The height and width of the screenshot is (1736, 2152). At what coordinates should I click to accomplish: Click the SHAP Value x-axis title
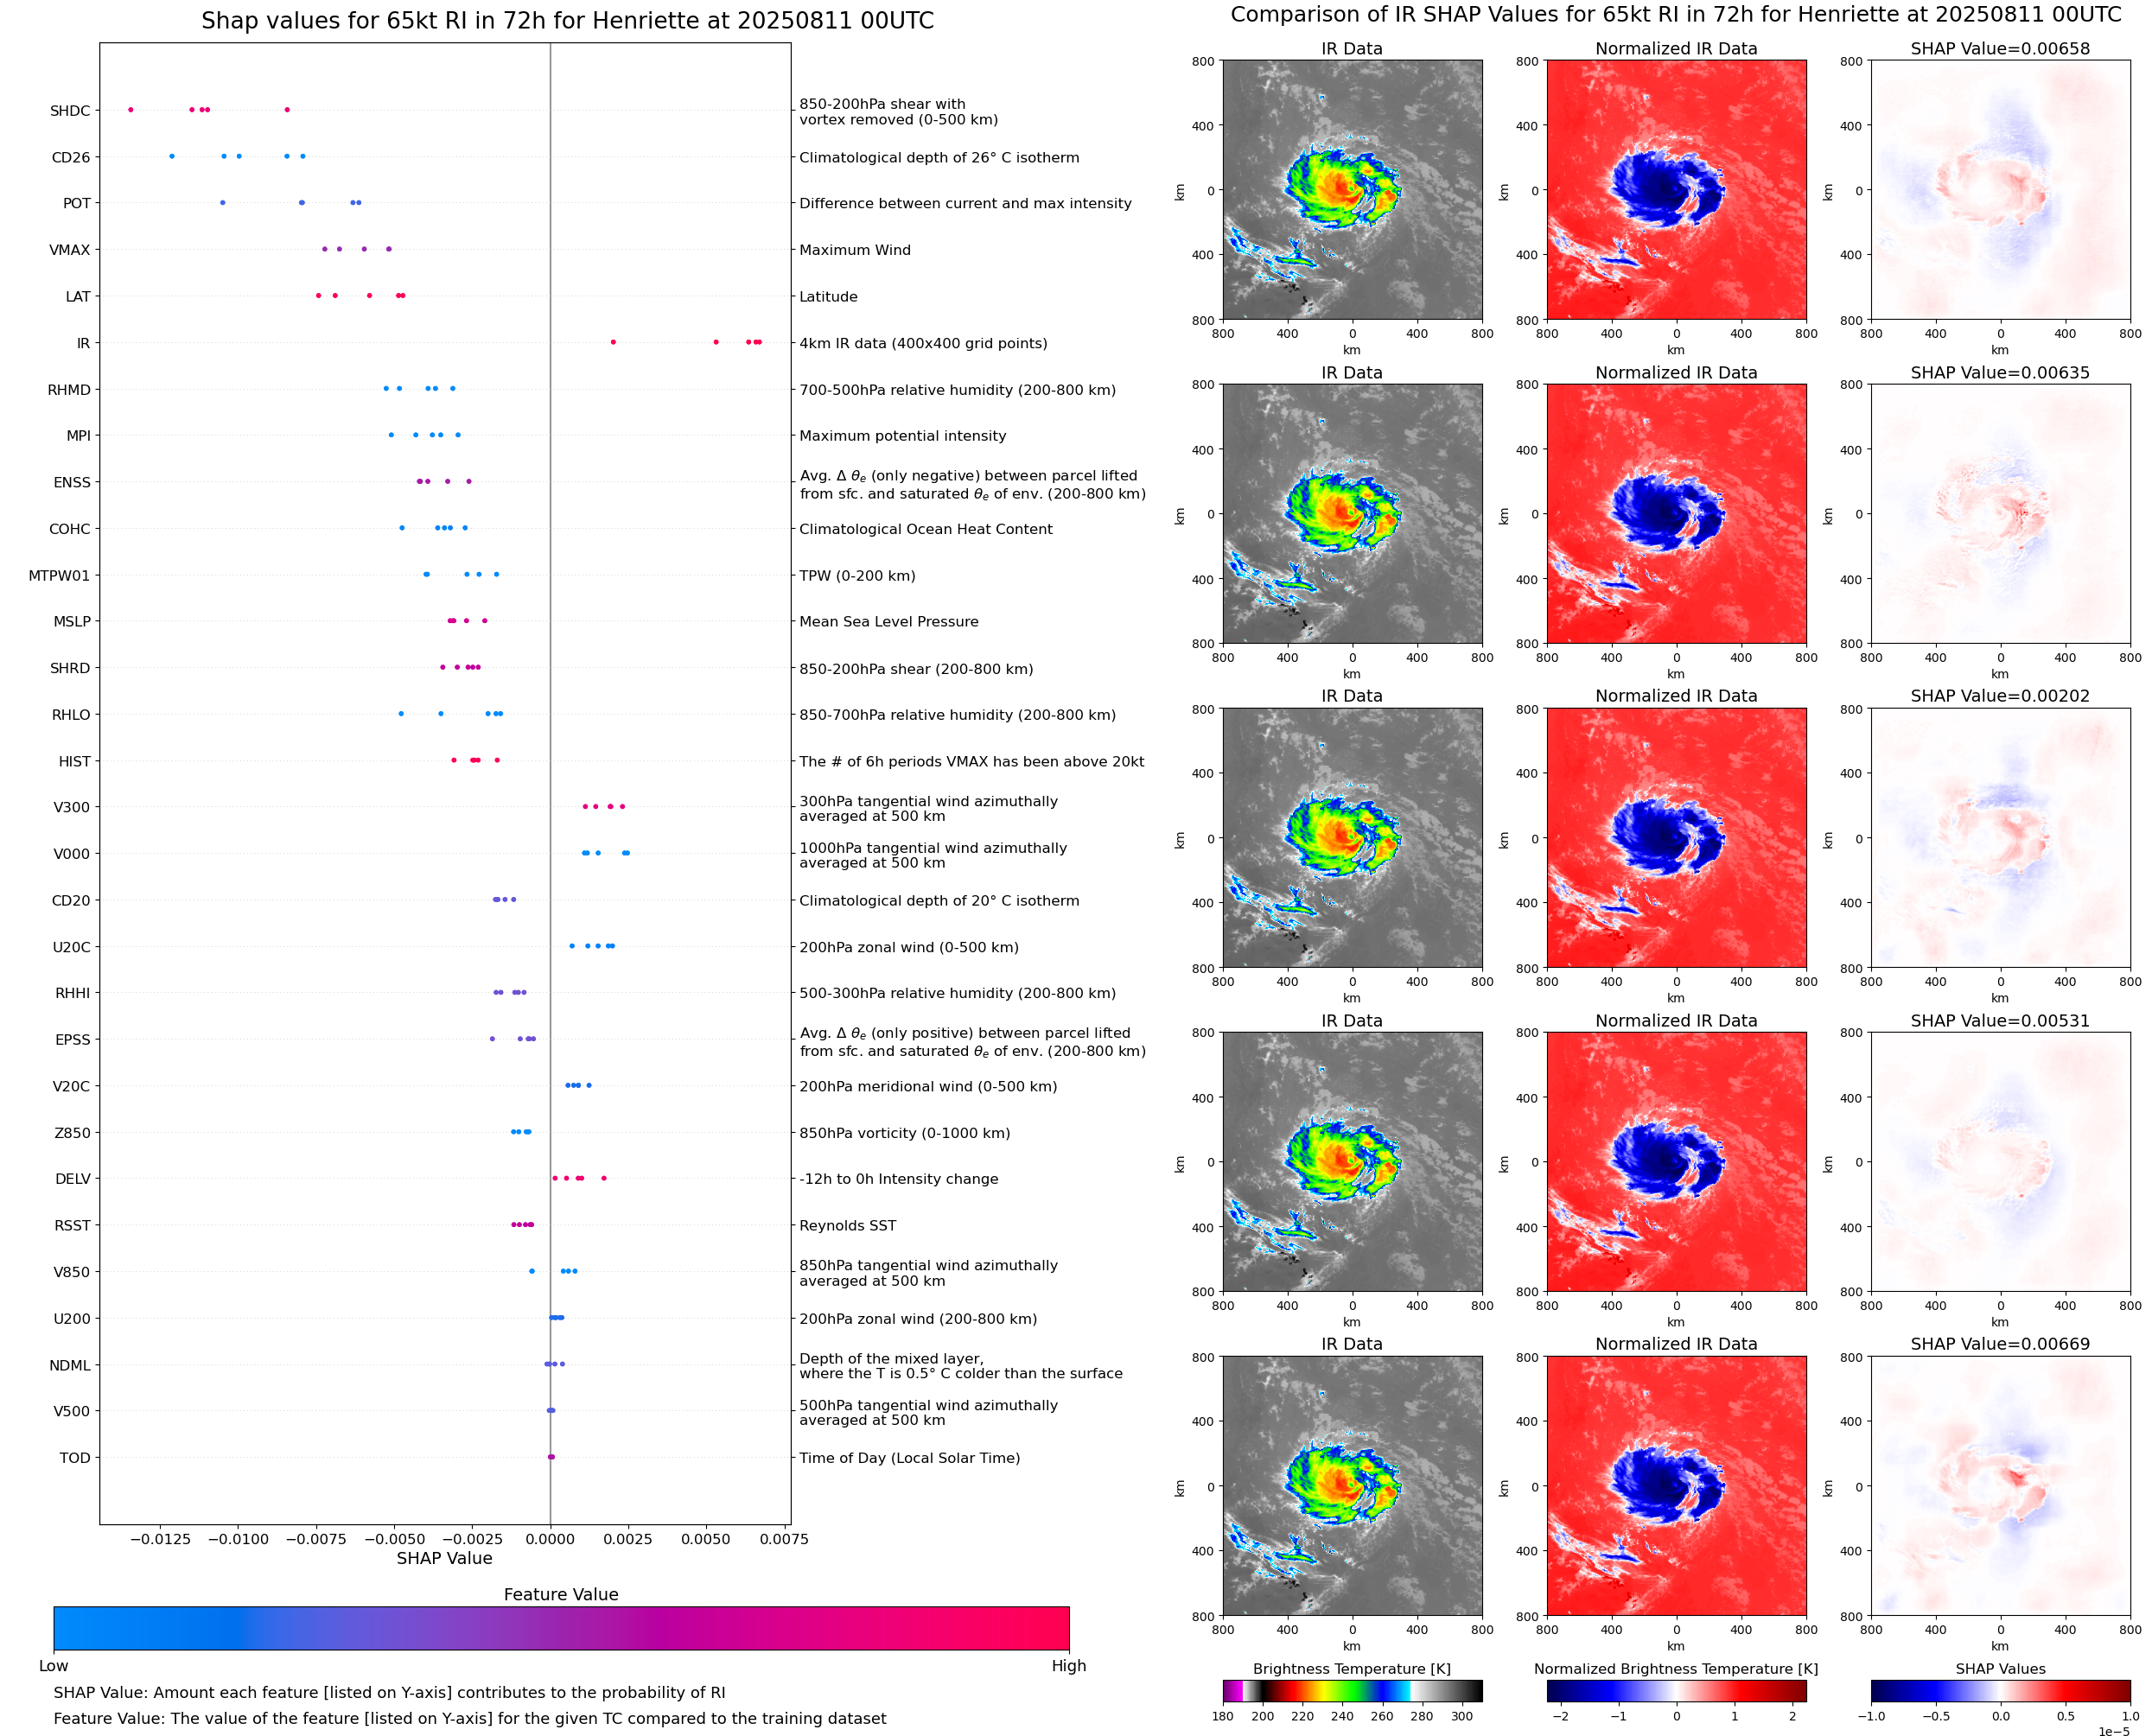pos(444,1558)
